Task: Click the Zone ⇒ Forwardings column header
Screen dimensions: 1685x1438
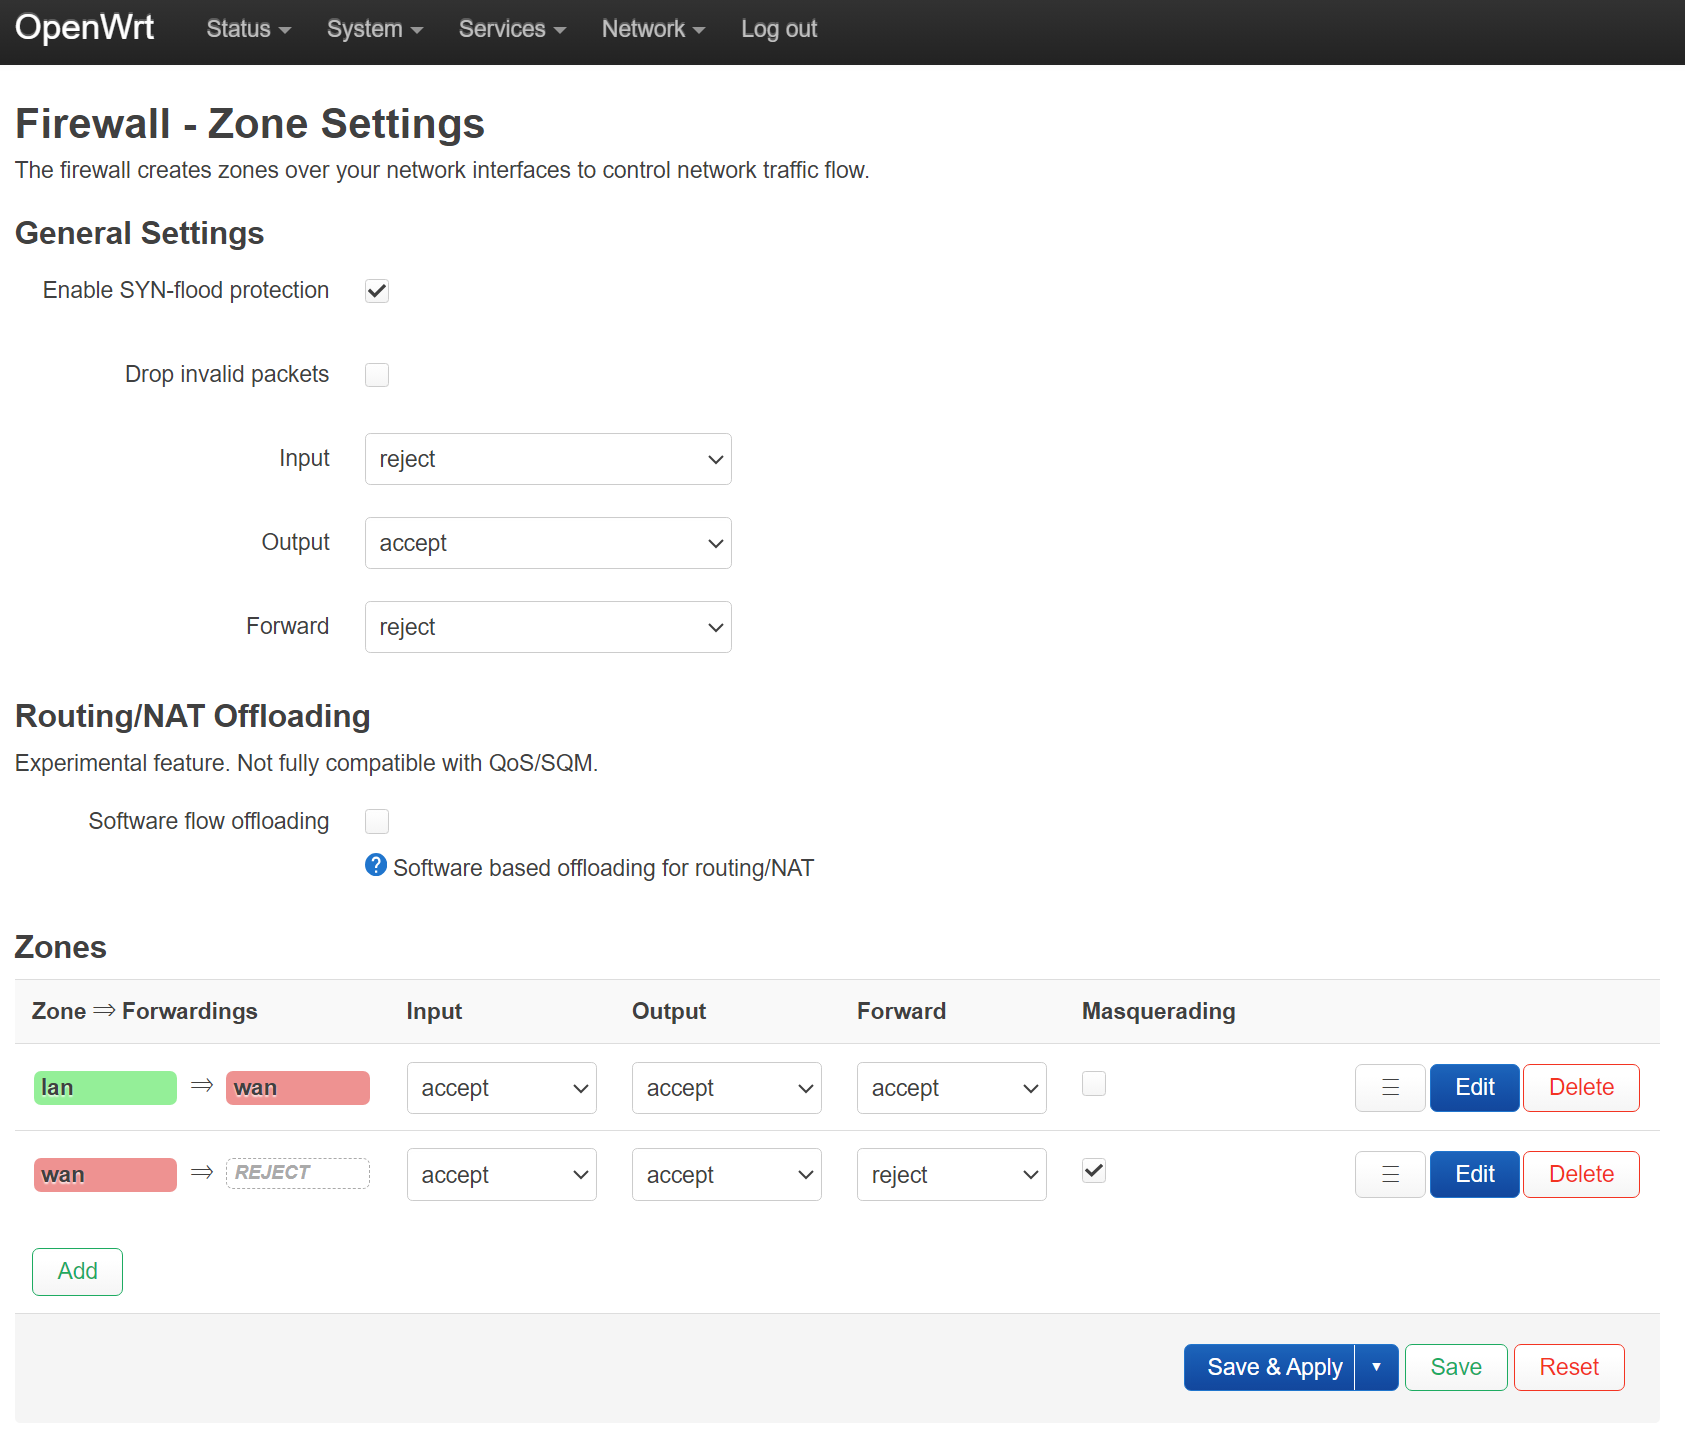Action: coord(145,1012)
